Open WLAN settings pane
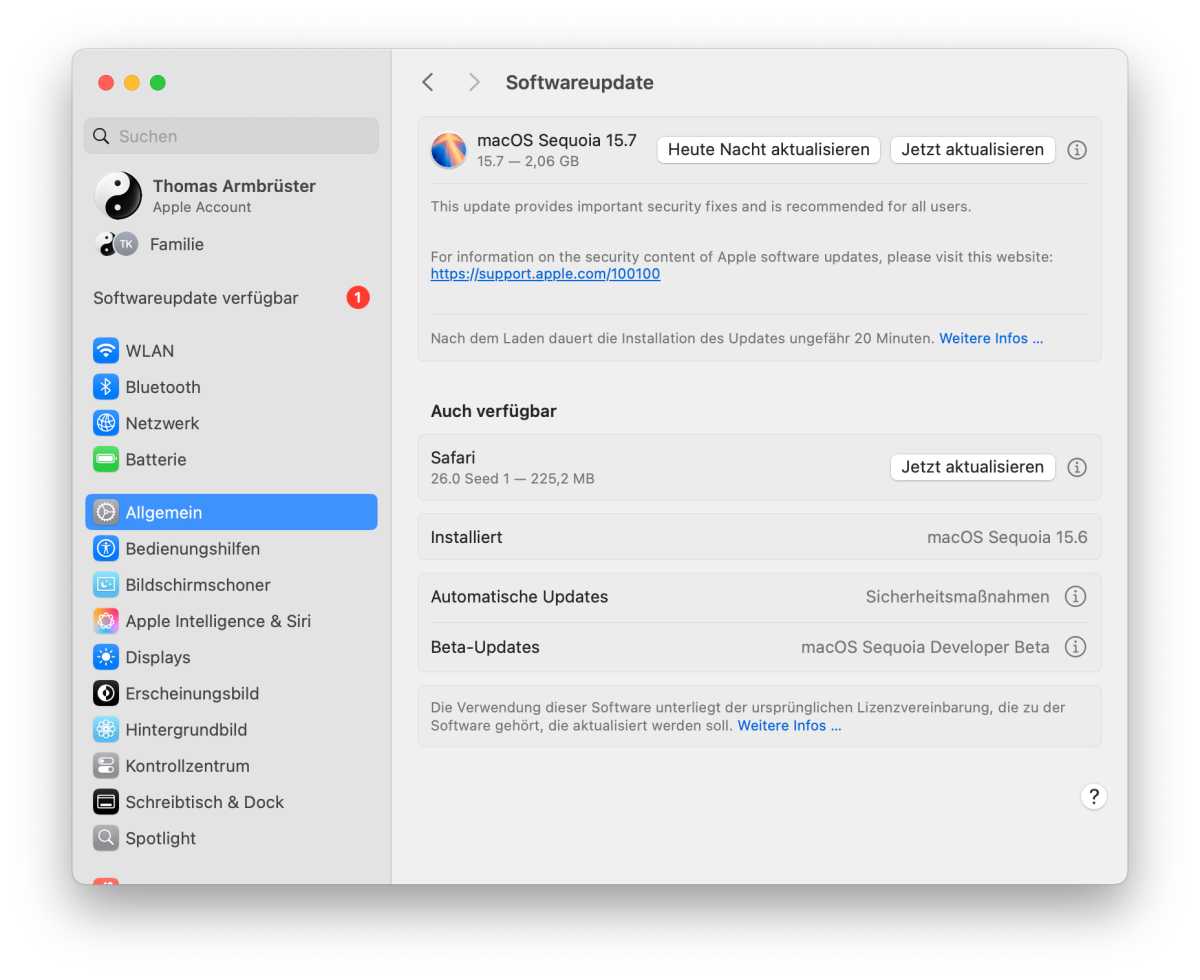The width and height of the screenshot is (1200, 980). [231, 351]
